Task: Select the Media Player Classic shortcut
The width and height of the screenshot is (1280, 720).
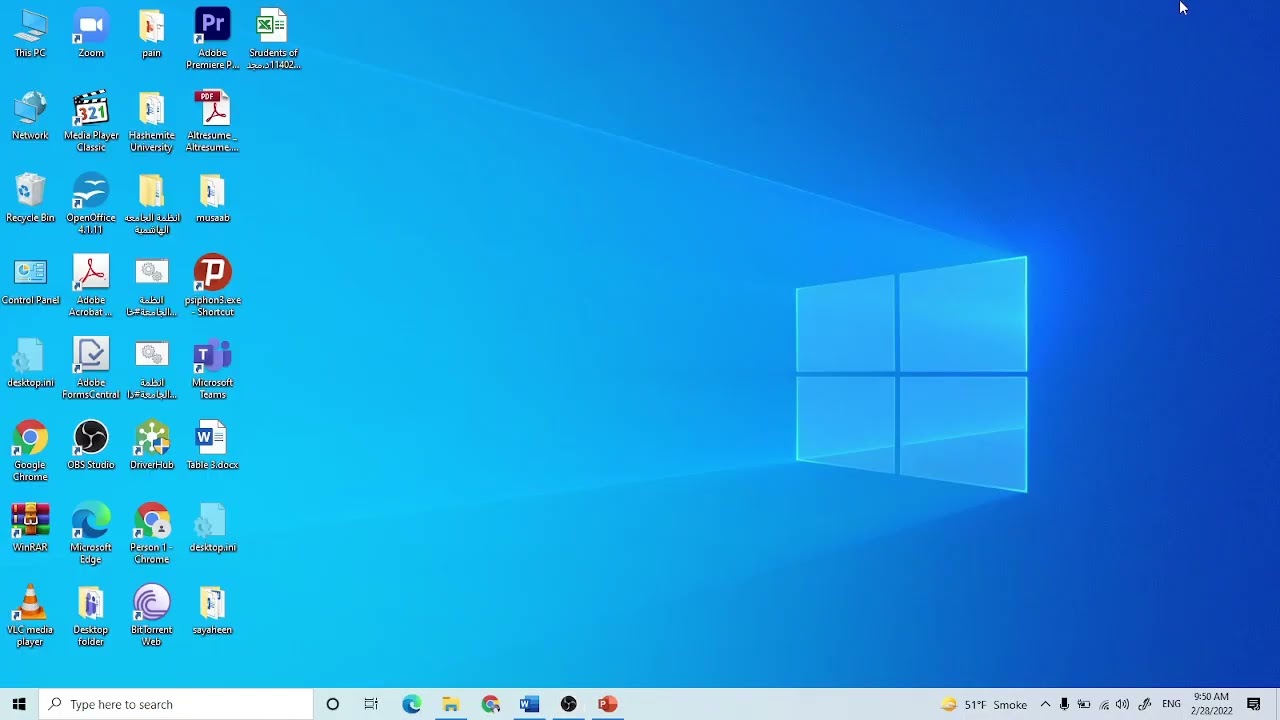Action: click(x=91, y=121)
